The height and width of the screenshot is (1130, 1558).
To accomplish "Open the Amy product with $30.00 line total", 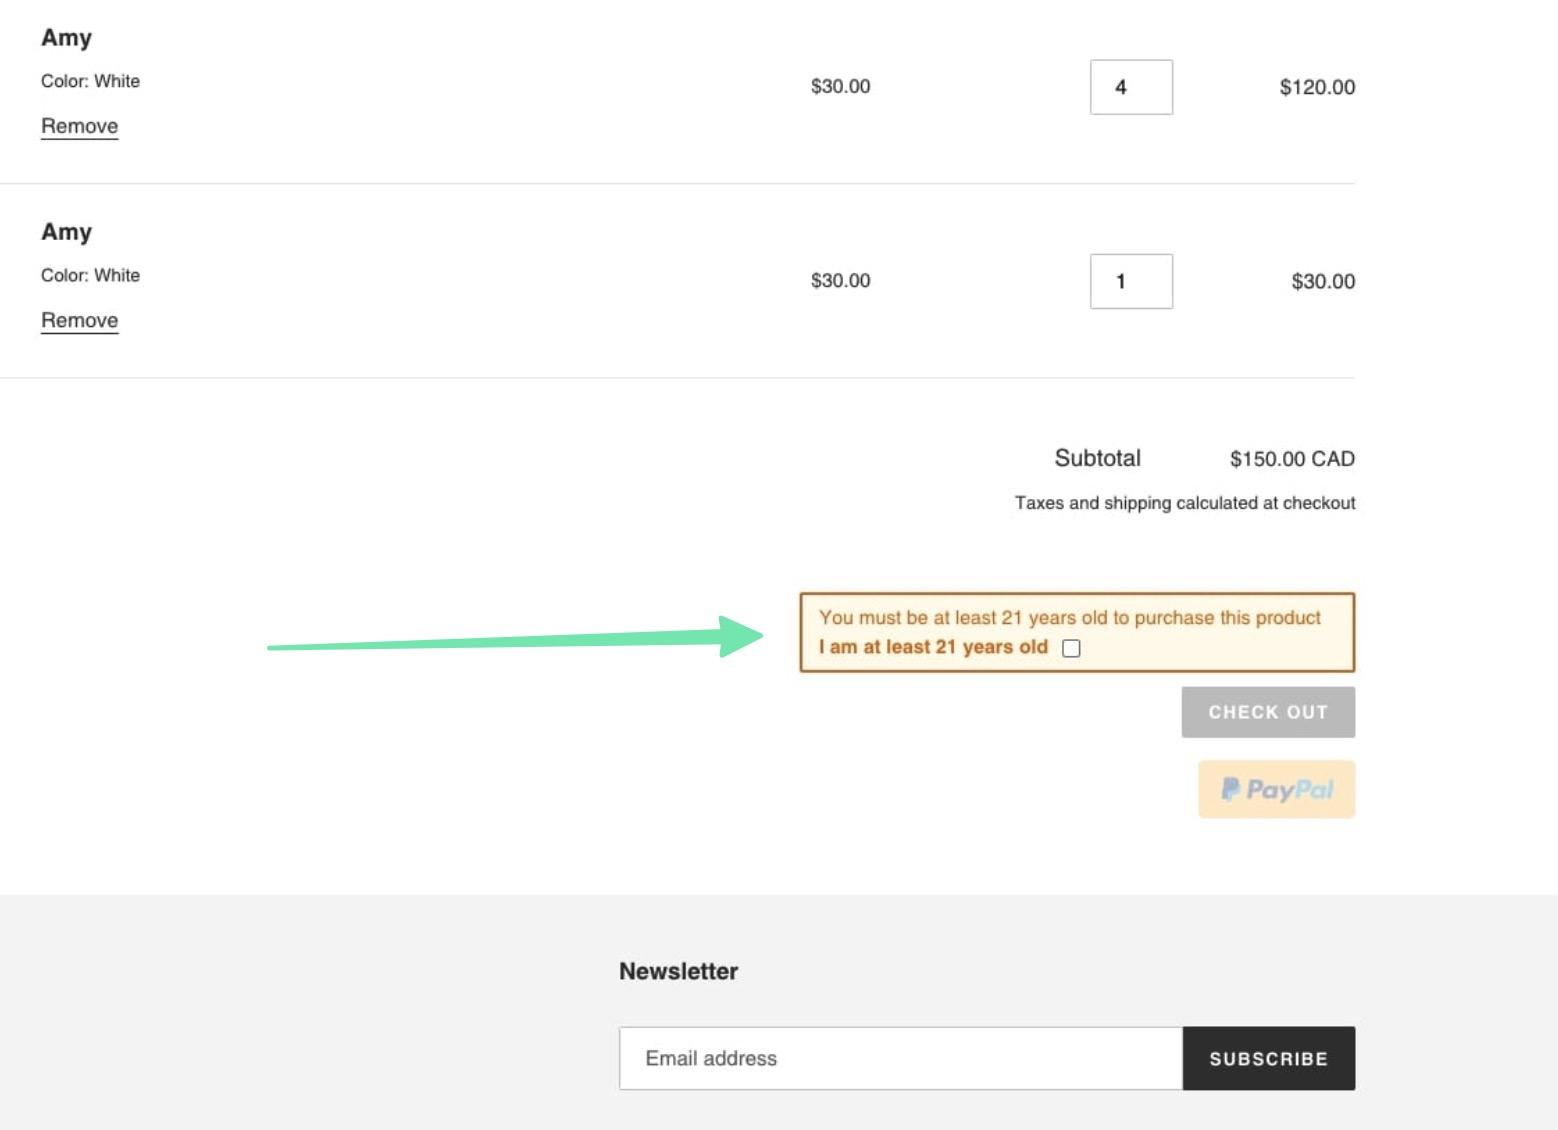I will point(66,232).
